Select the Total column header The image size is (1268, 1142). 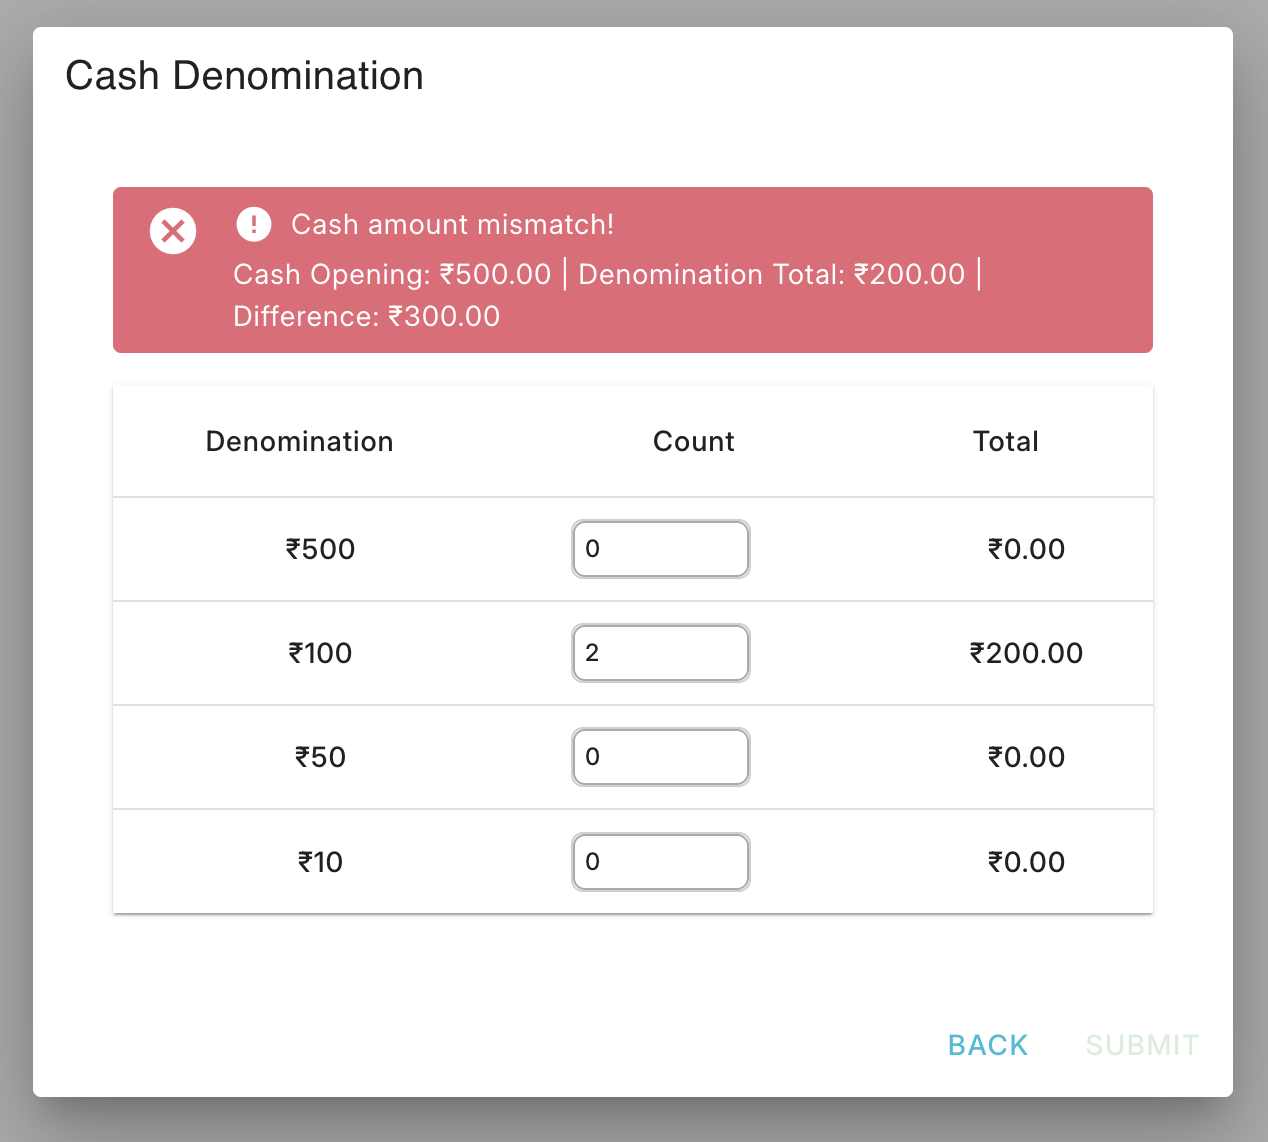point(1006,441)
